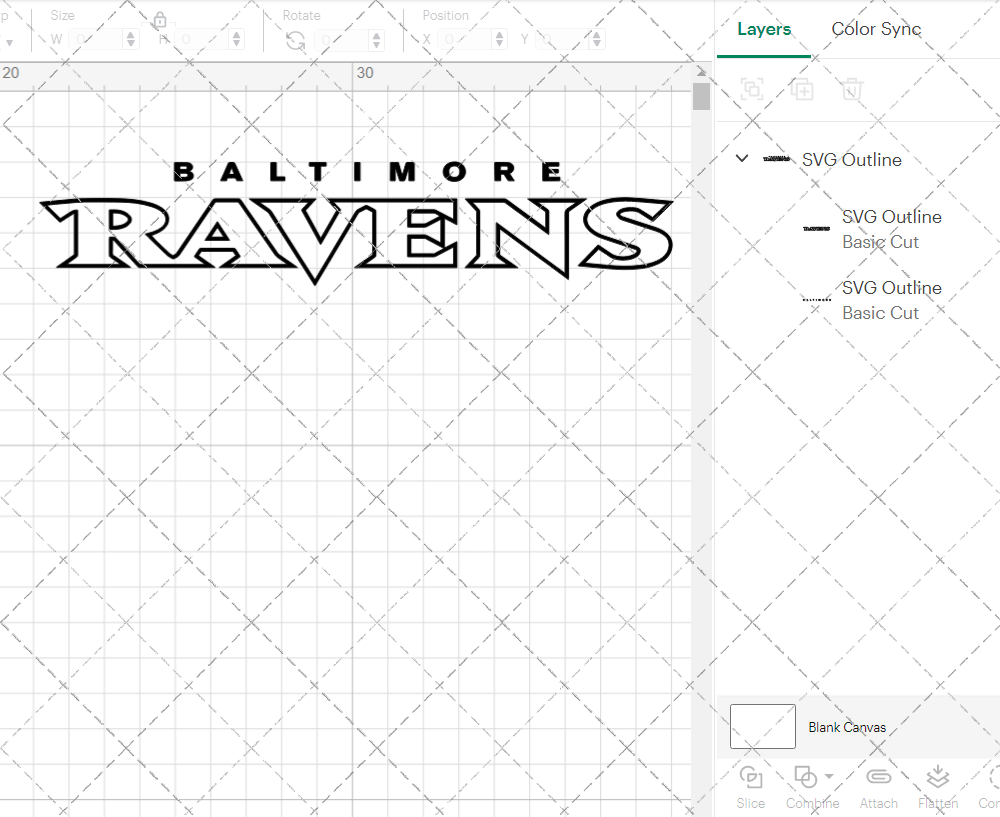1000x817 pixels.
Task: Click the Delete trash icon in the layers panel
Action: (x=852, y=89)
